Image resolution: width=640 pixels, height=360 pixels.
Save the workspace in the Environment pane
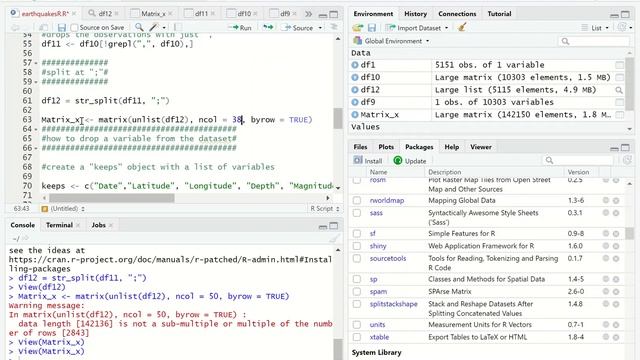(371, 28)
